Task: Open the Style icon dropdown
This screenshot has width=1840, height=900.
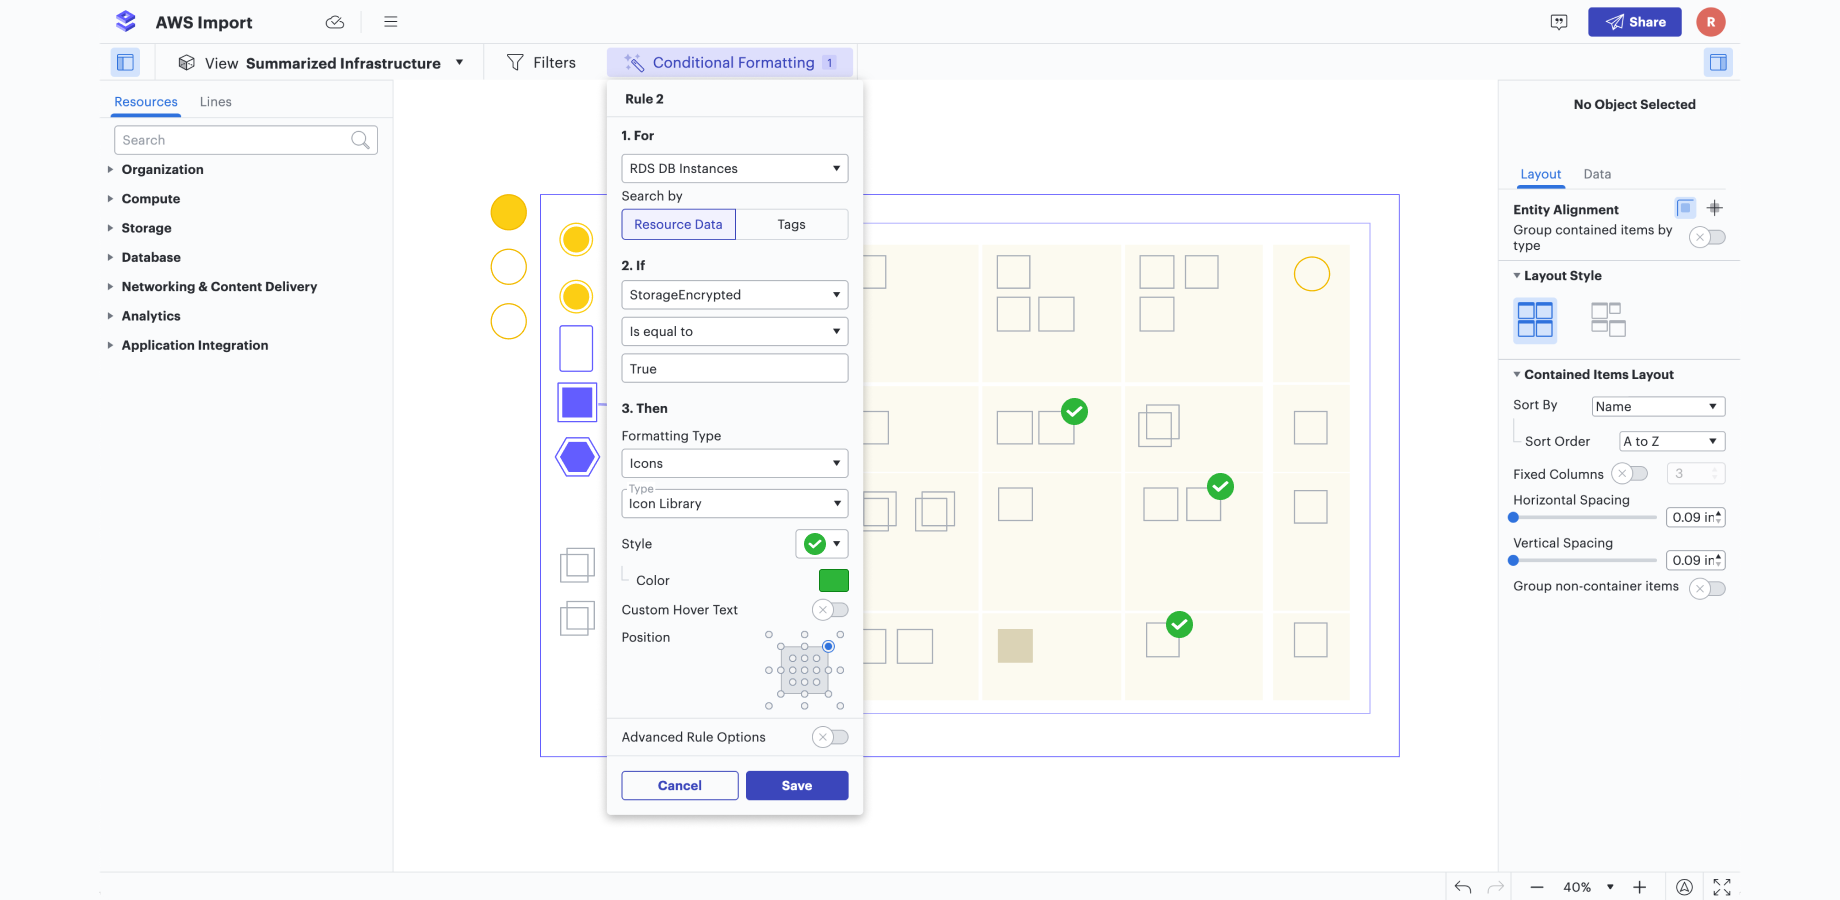Action: 822,544
